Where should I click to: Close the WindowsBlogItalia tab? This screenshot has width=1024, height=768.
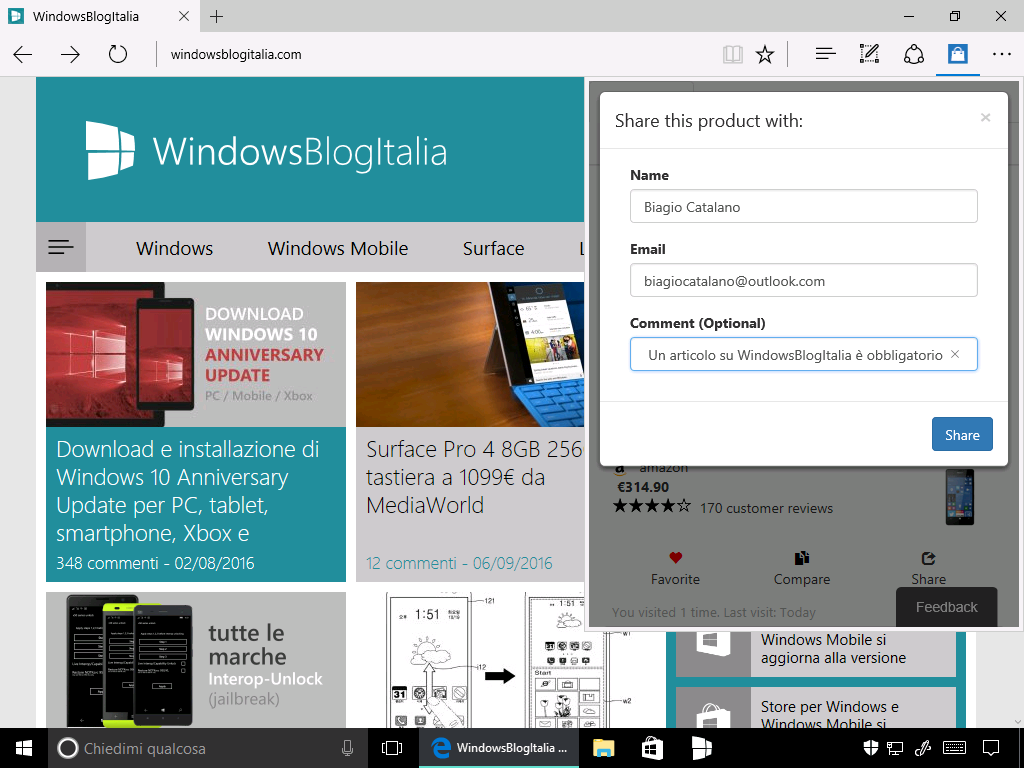tap(184, 16)
